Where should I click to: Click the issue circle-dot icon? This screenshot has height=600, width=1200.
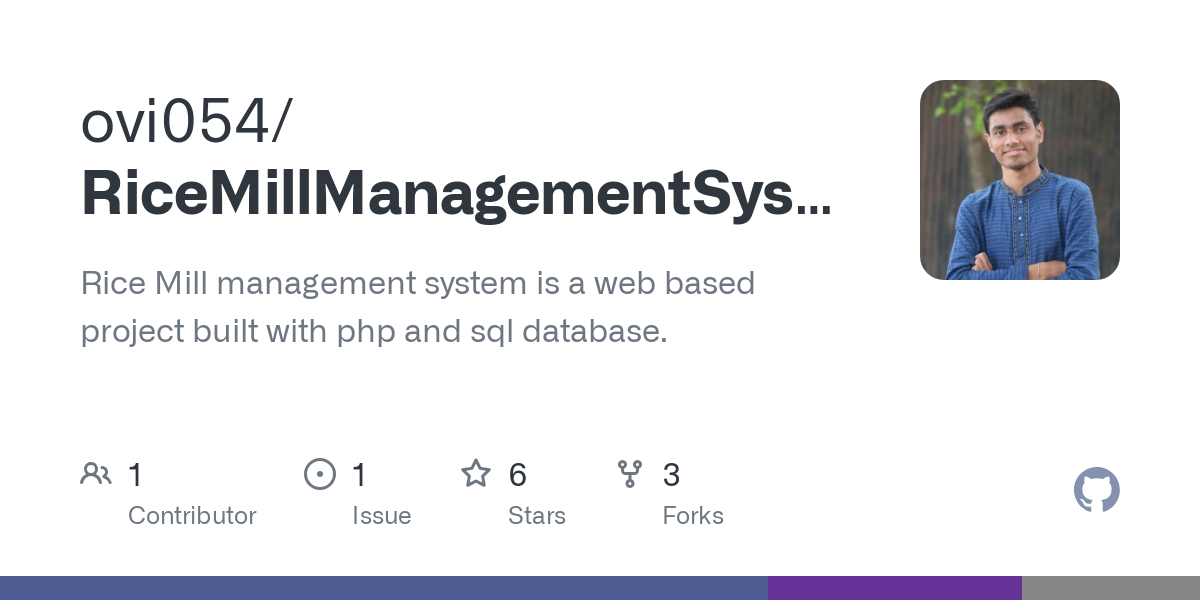pos(320,473)
